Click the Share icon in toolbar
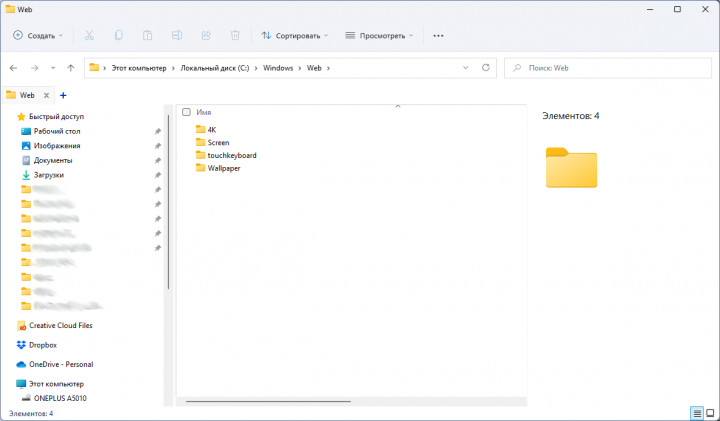The width and height of the screenshot is (720, 421). click(206, 35)
